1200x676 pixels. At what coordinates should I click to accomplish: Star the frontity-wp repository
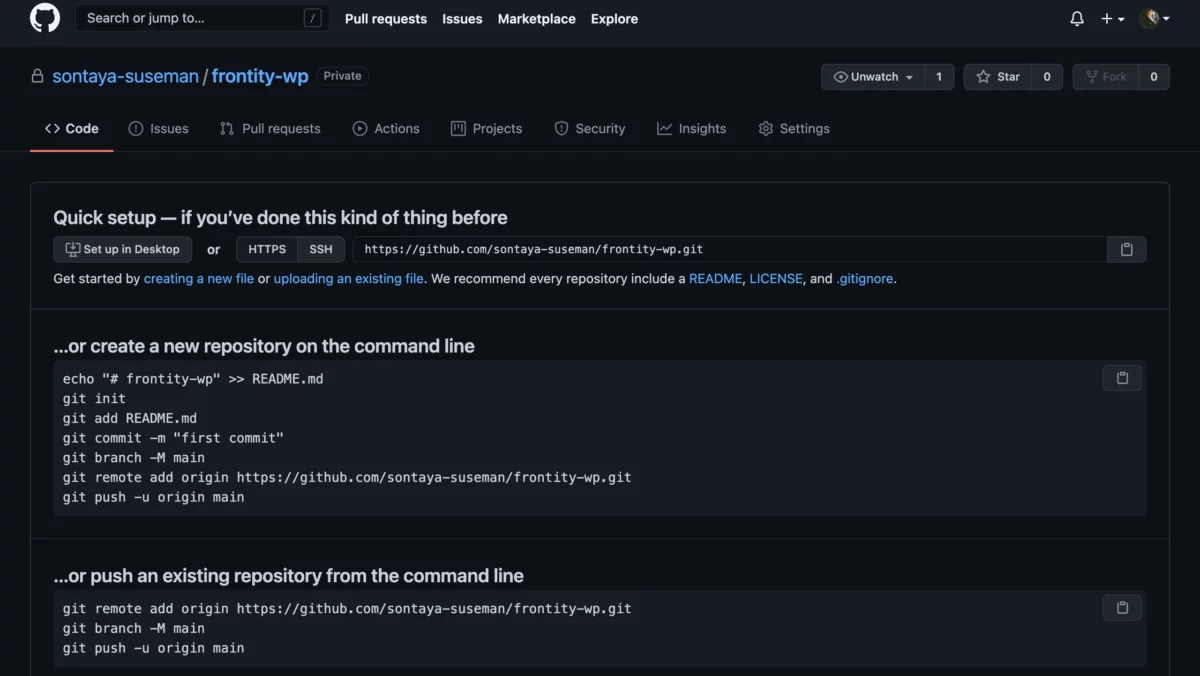point(998,77)
